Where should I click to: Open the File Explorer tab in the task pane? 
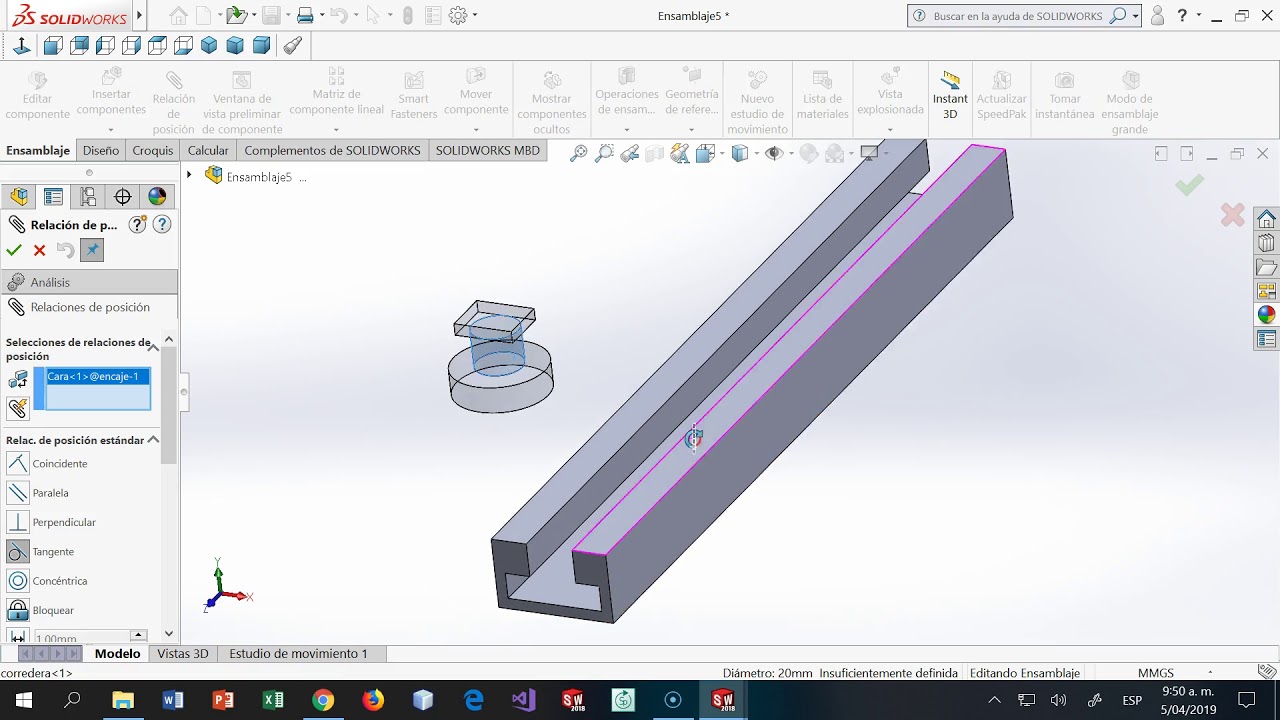click(1267, 267)
